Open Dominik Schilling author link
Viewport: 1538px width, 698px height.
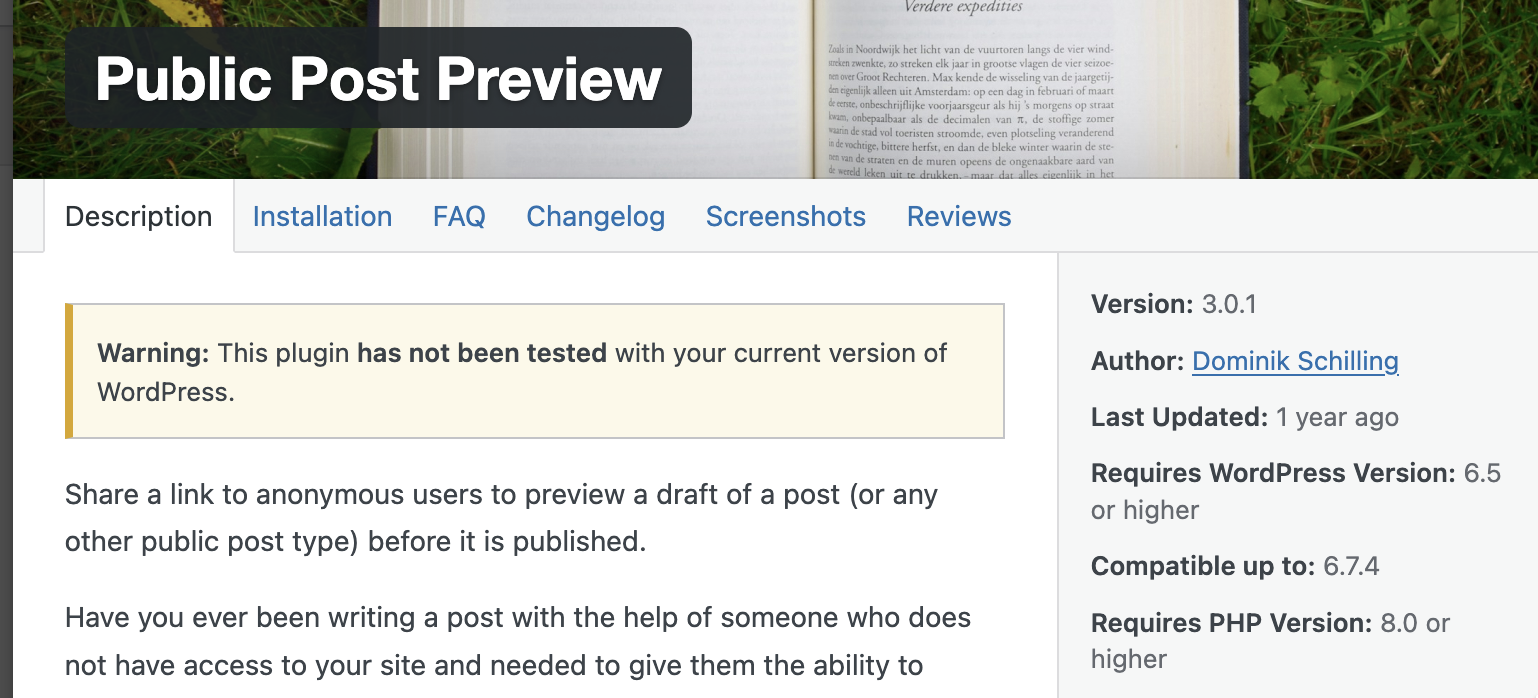[x=1295, y=361]
